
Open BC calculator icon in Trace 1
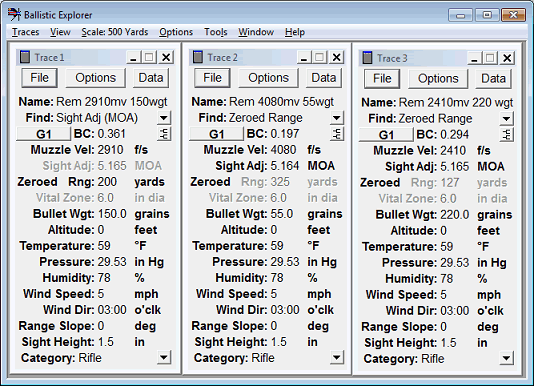coord(164,134)
